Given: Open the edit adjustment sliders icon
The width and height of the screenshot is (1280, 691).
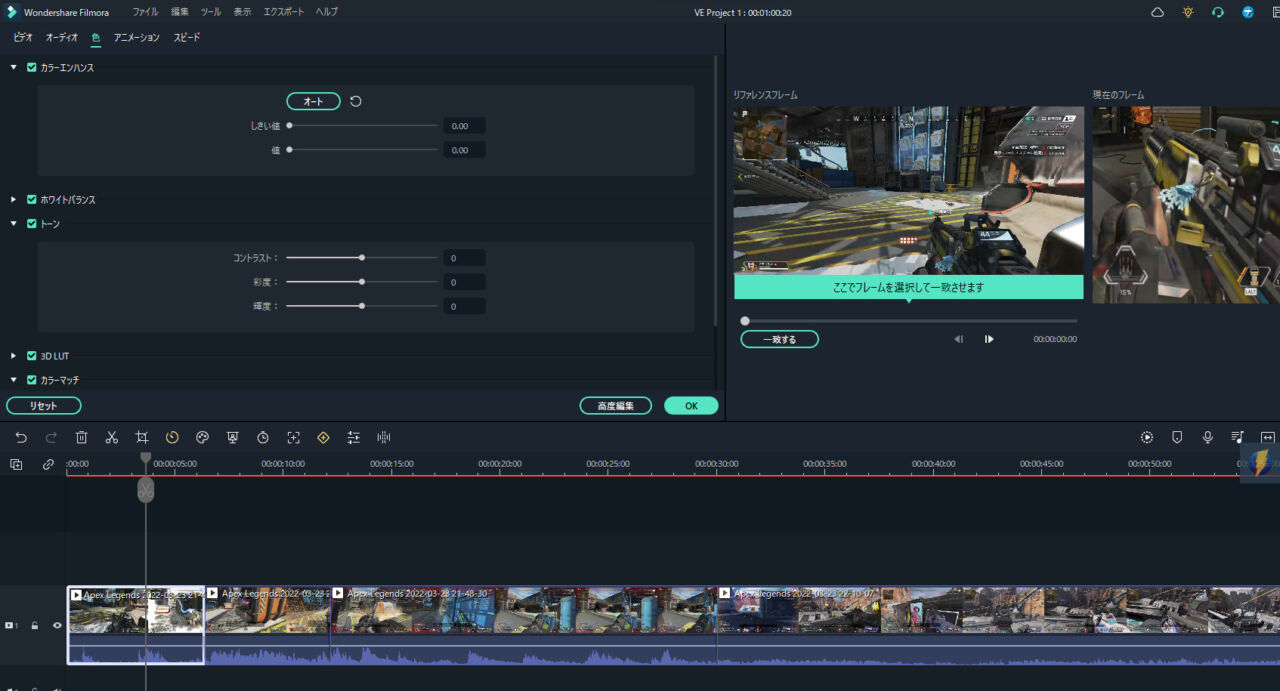Looking at the screenshot, I should tap(353, 438).
